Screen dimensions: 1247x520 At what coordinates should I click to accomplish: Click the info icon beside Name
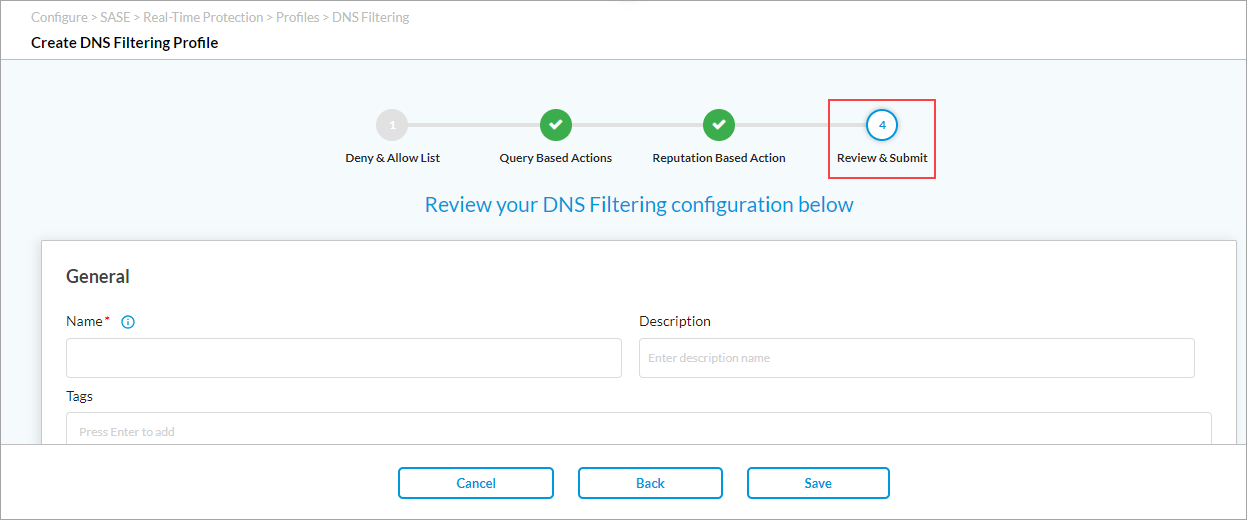coord(128,322)
